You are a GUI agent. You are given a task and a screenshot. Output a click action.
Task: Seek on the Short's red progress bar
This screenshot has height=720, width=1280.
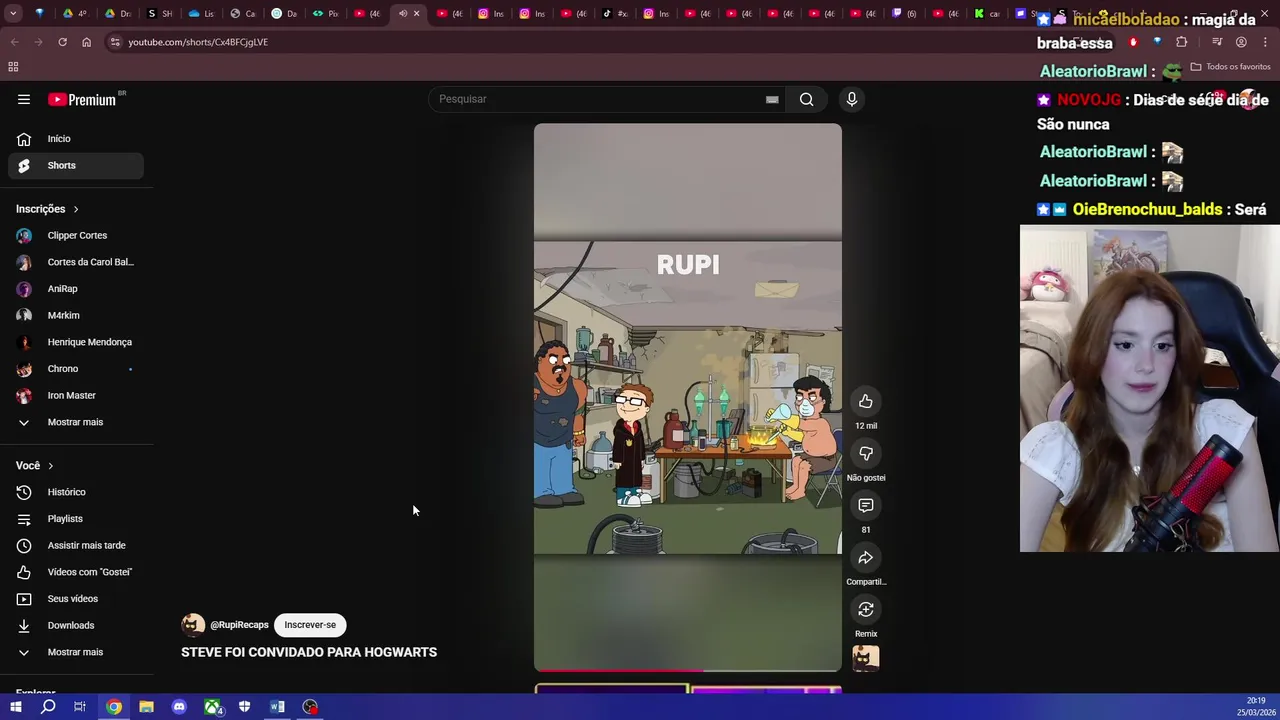pos(688,671)
